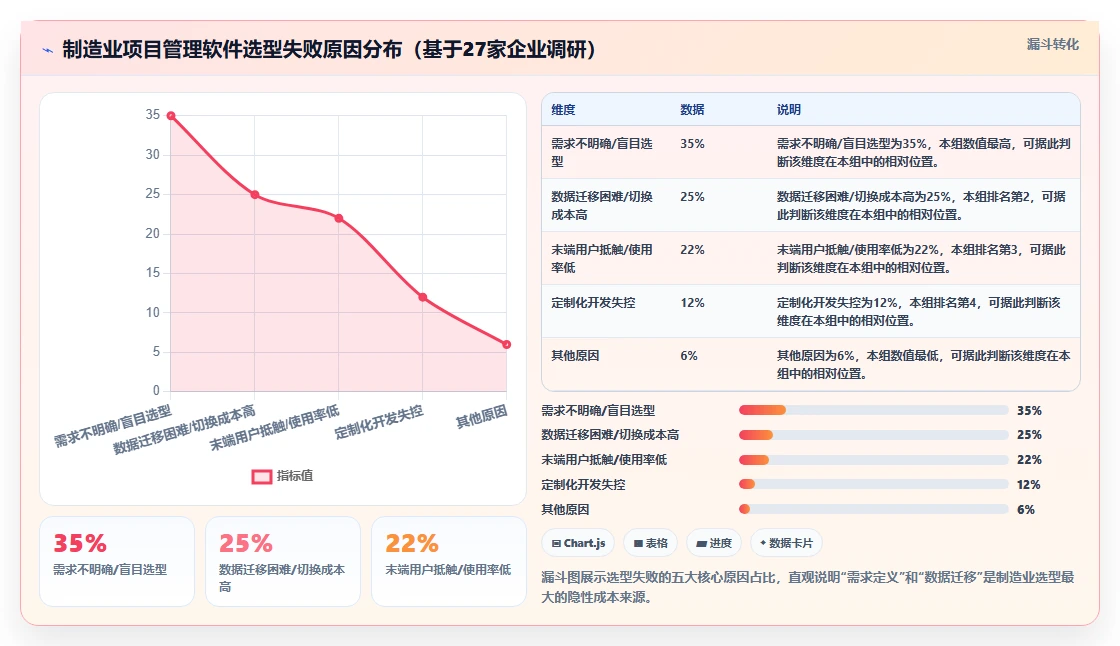Click x-axis label 末端用户抵触/使用率低 under chart
The height and width of the screenshot is (646, 1120).
[274, 428]
